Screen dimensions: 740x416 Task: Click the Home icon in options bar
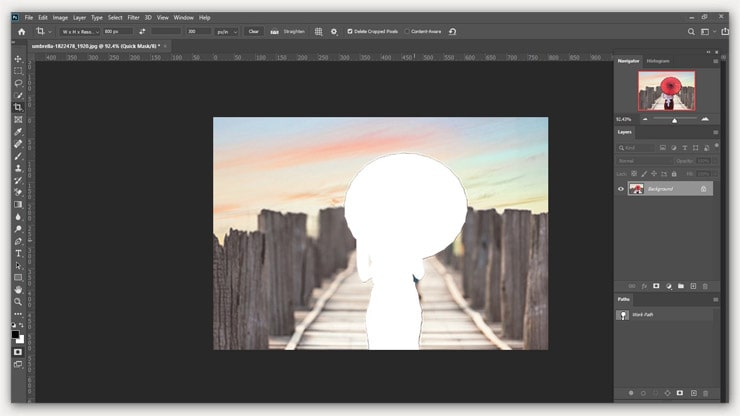click(x=21, y=32)
